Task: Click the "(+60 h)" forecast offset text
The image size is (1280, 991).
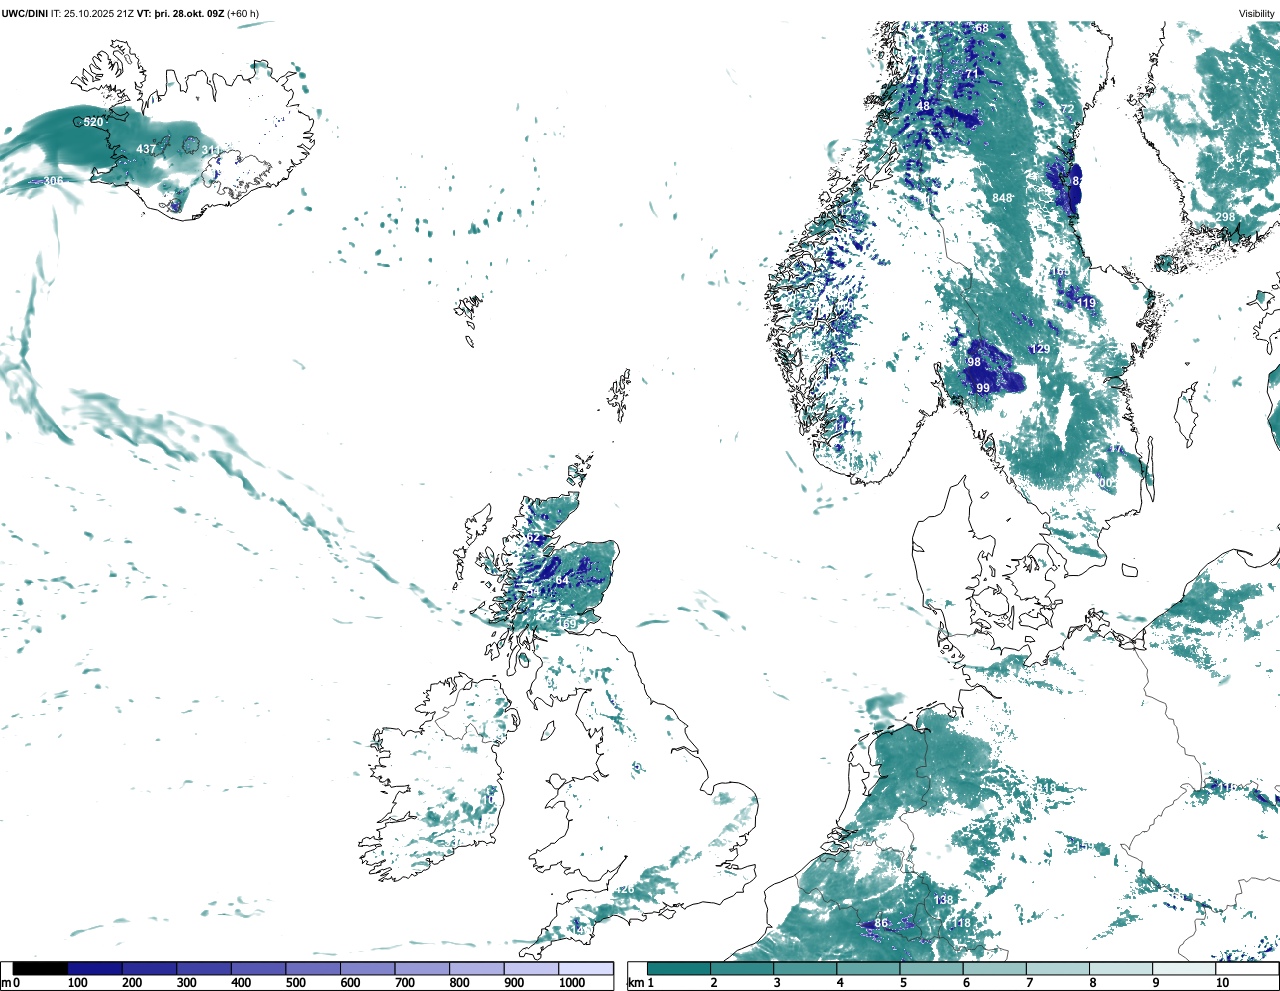Action: pos(243,13)
